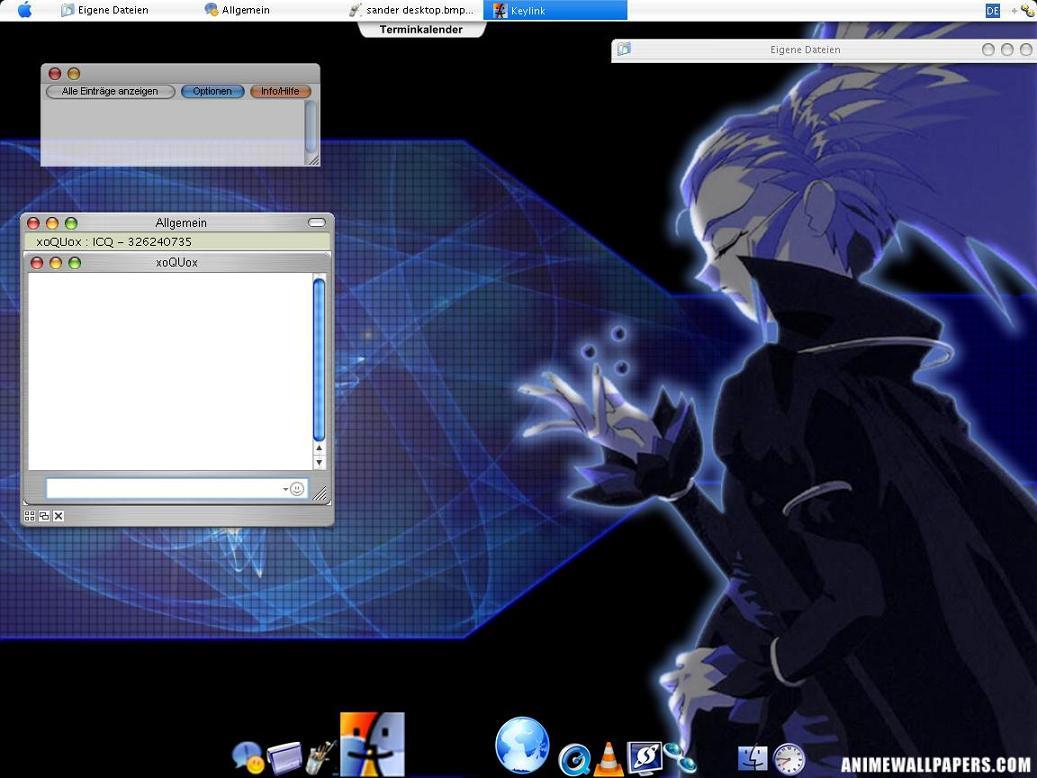Launch VLC media player cone icon
This screenshot has width=1037, height=778.
pyautogui.click(x=608, y=759)
